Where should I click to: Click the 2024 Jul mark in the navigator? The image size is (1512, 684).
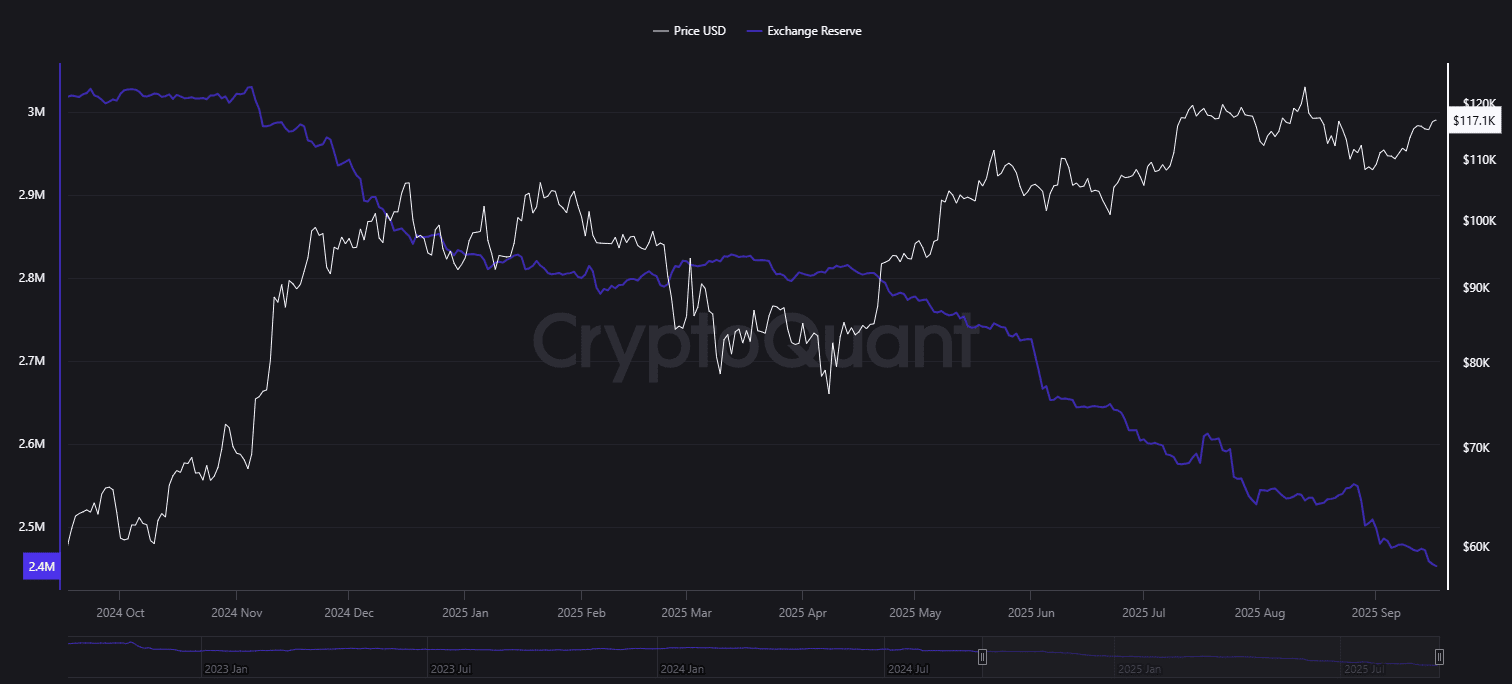[x=908, y=668]
